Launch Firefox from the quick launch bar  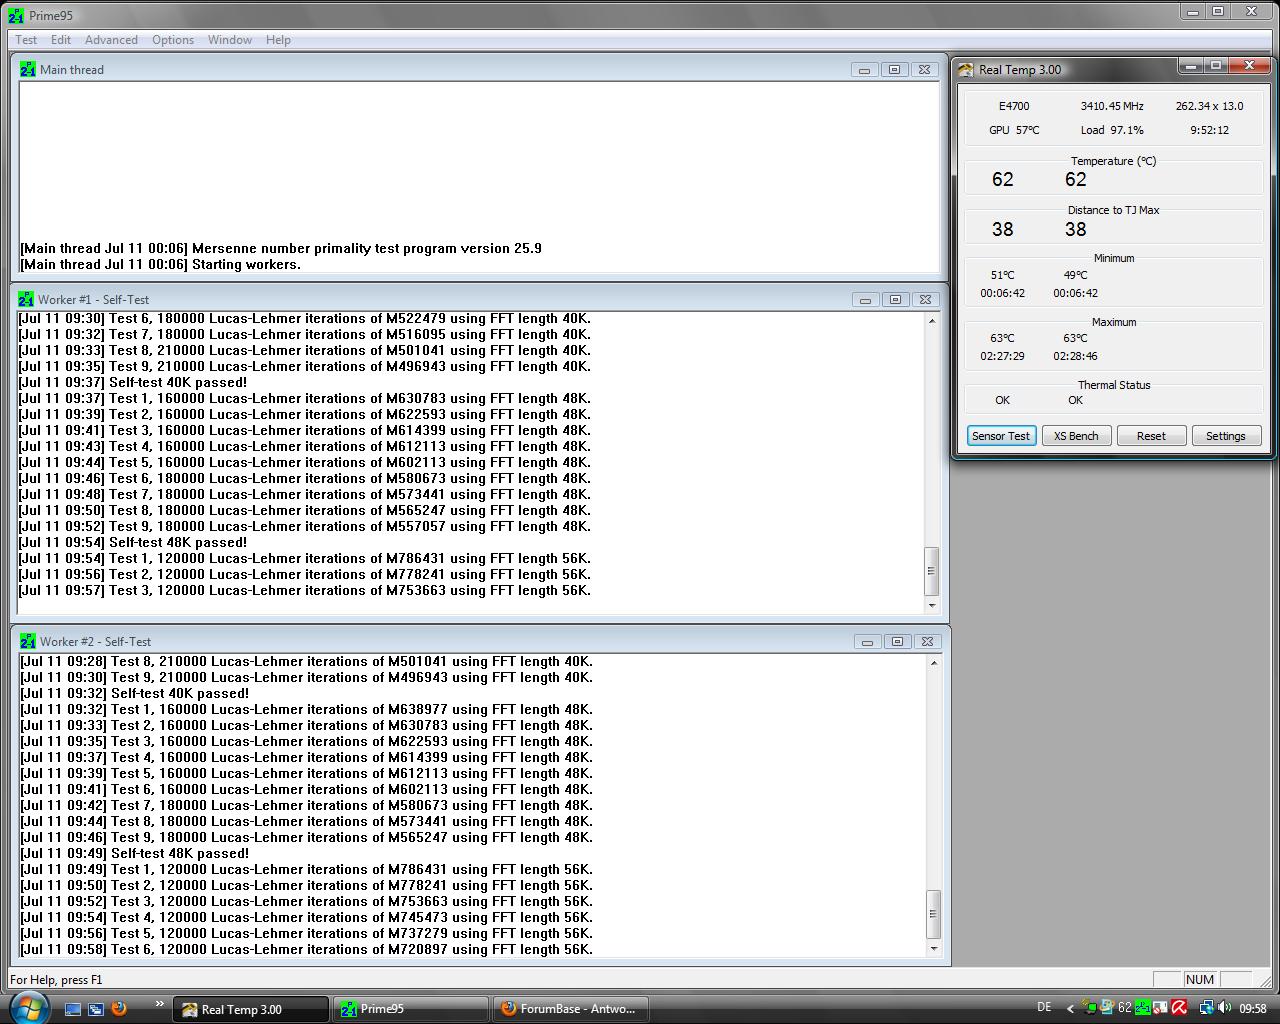(119, 1008)
